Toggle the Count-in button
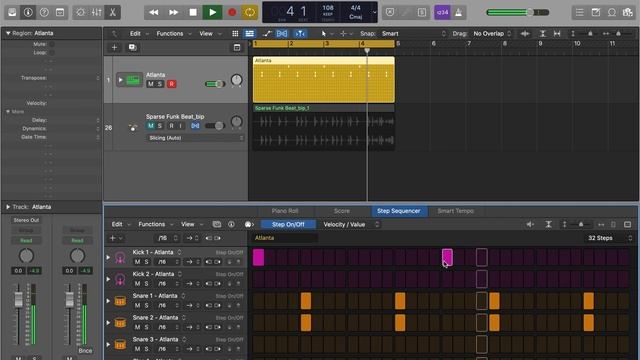 (442, 12)
